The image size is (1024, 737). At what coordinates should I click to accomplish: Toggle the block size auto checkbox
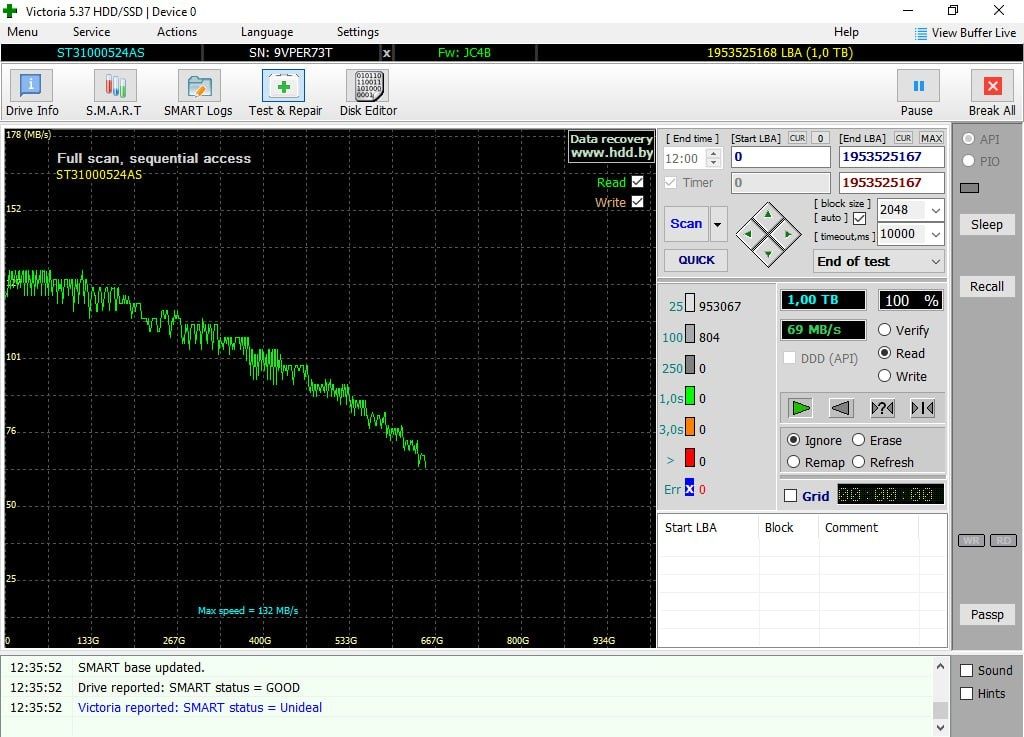click(x=859, y=219)
